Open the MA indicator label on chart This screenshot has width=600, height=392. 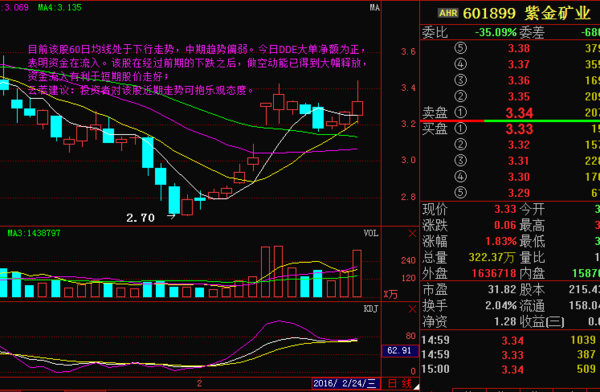point(375,7)
